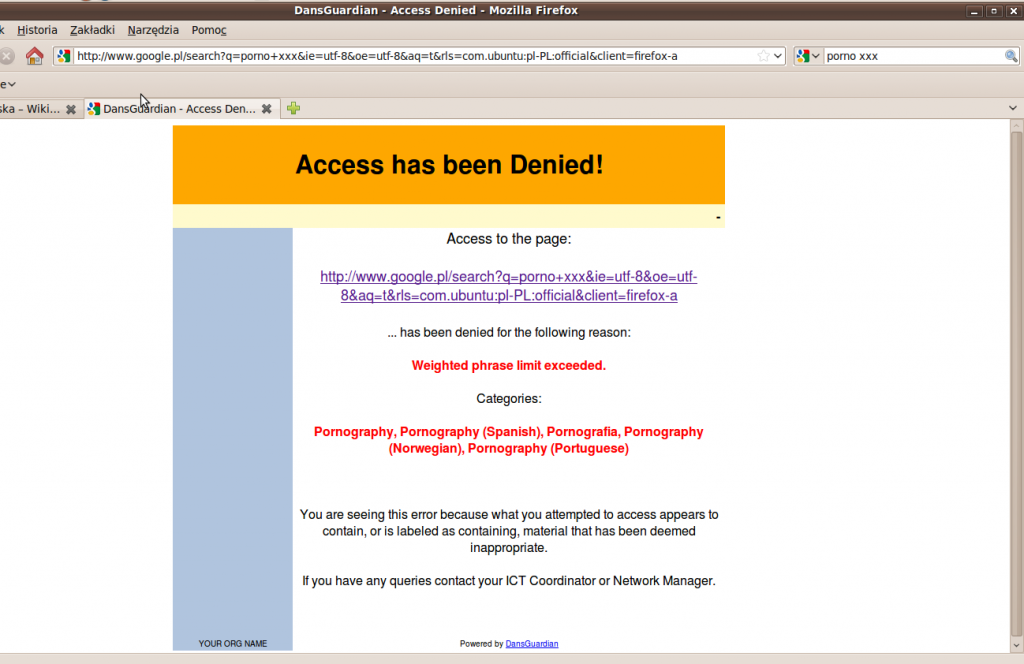Click the search magnifier icon
This screenshot has height=664, width=1024.
(x=1011, y=56)
